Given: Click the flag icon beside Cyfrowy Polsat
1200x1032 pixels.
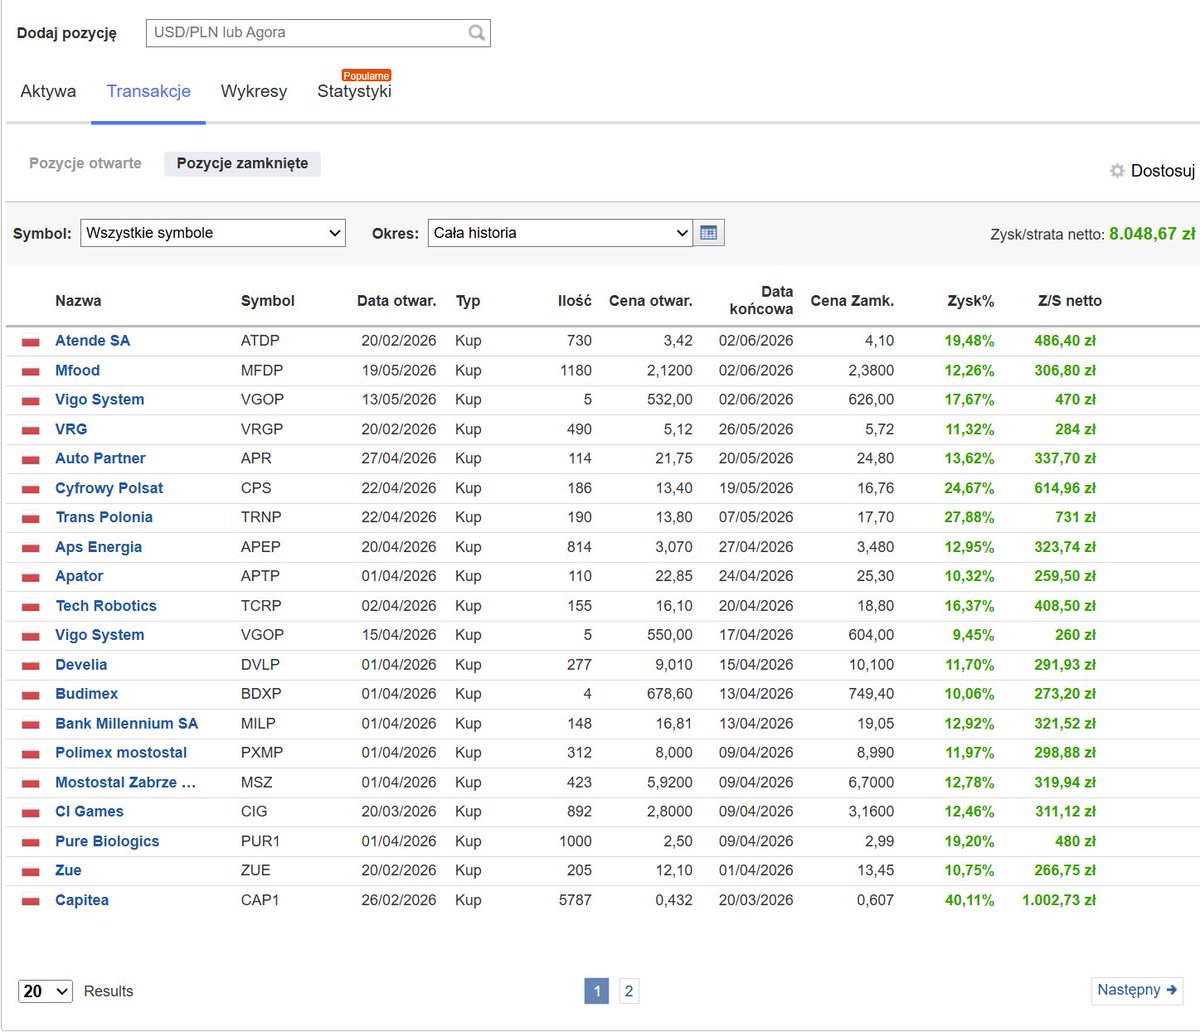Looking at the screenshot, I should click(31, 489).
